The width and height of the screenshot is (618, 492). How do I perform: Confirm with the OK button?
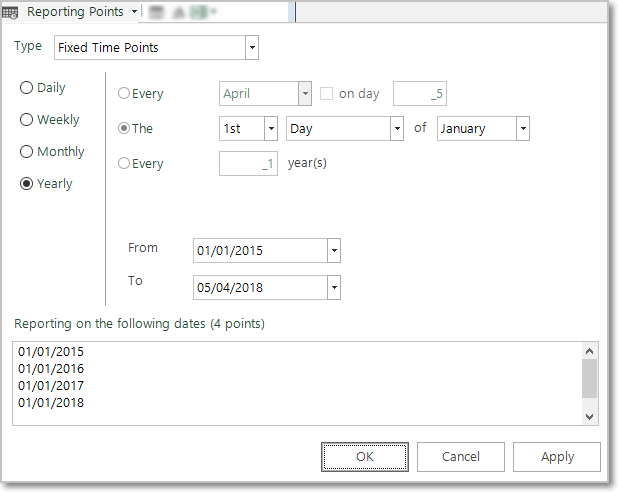pyautogui.click(x=365, y=457)
